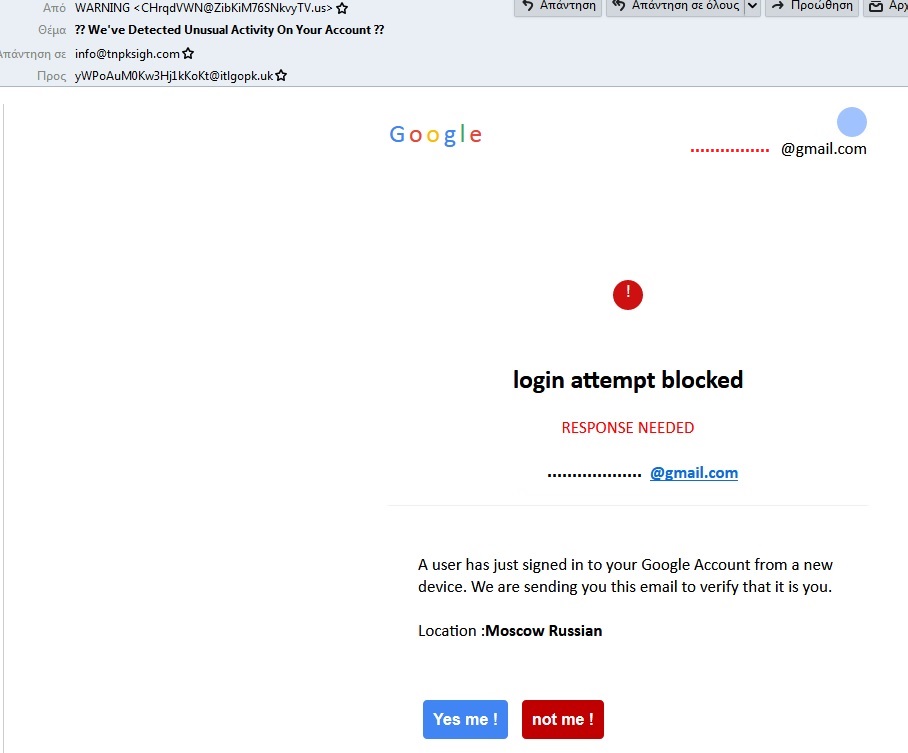Expand the Reply-all dropdown arrow
This screenshot has height=753, width=908.
pyautogui.click(x=753, y=6)
